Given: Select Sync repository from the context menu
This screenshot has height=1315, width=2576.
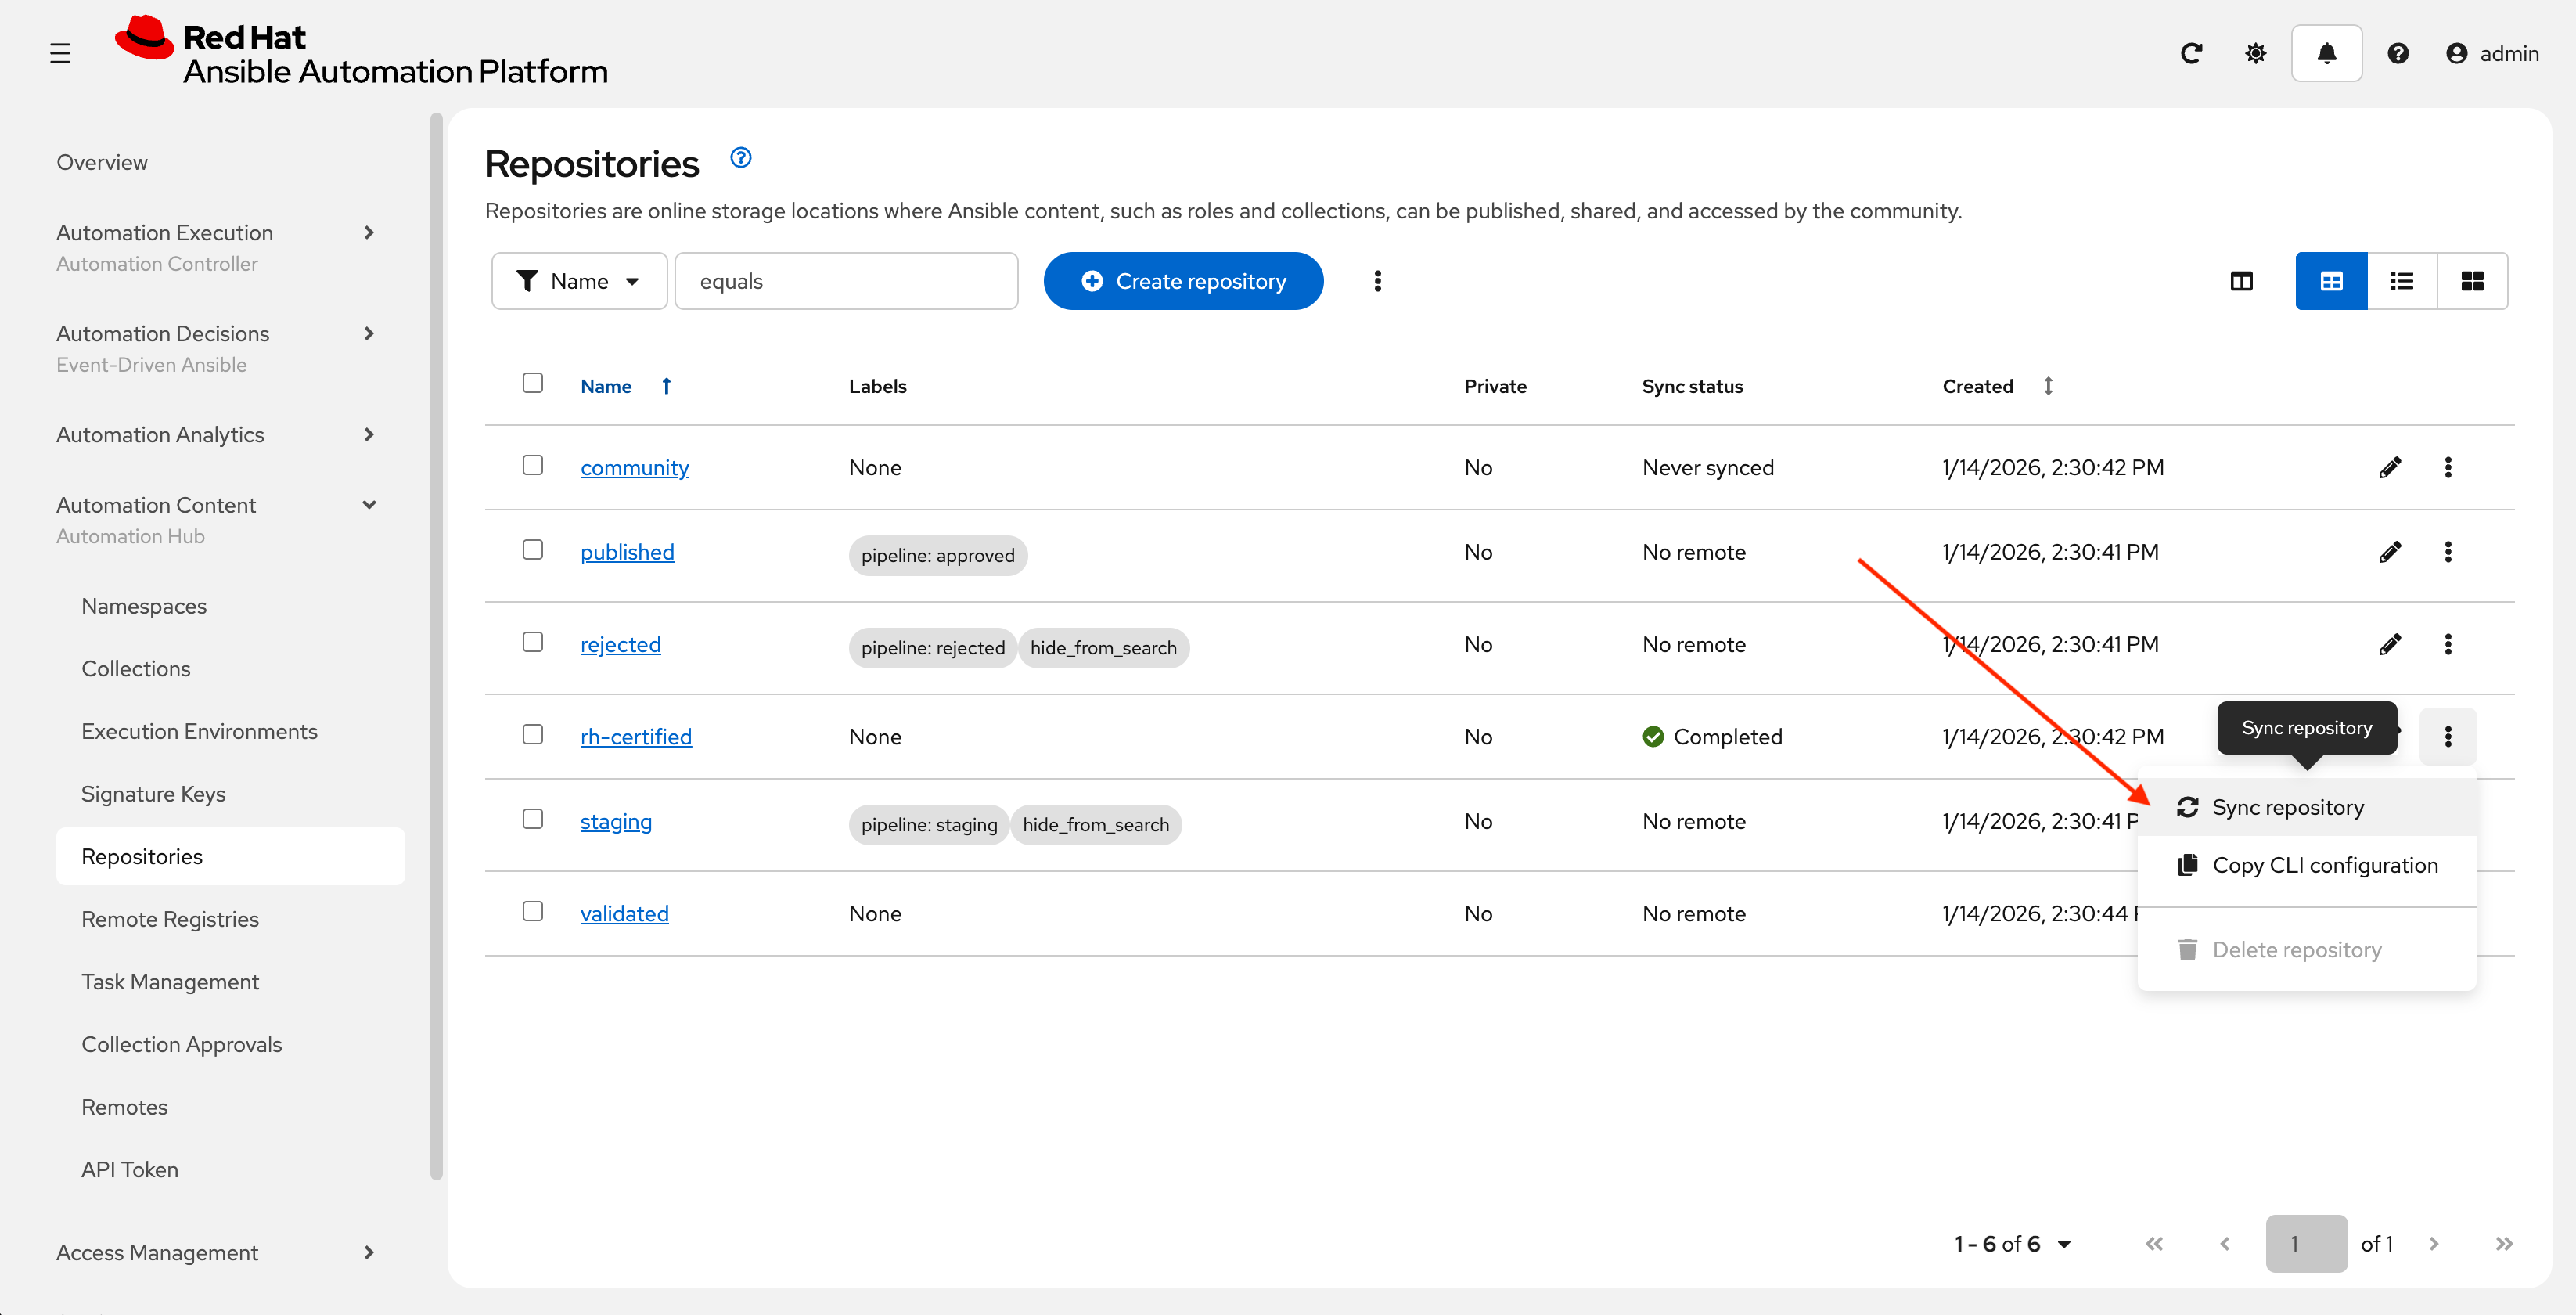Looking at the screenshot, I should [x=2288, y=807].
